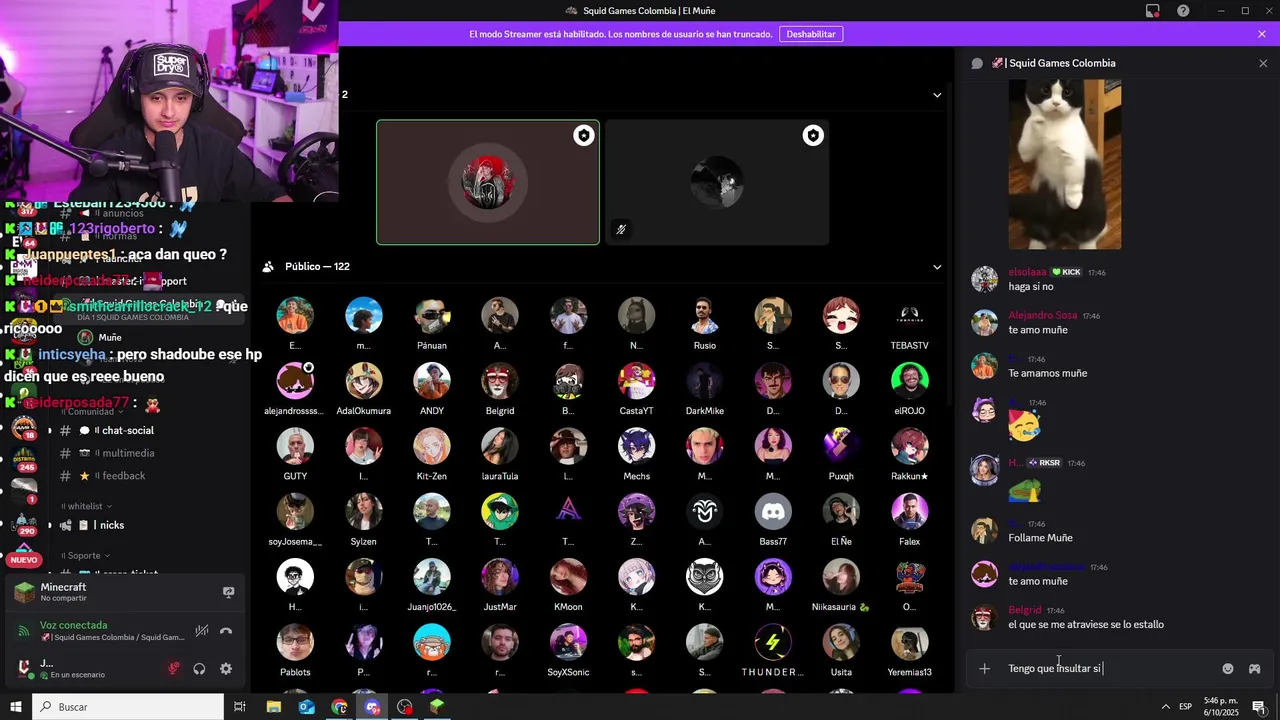
Task: Collapse the Comunidad category
Action: point(92,411)
